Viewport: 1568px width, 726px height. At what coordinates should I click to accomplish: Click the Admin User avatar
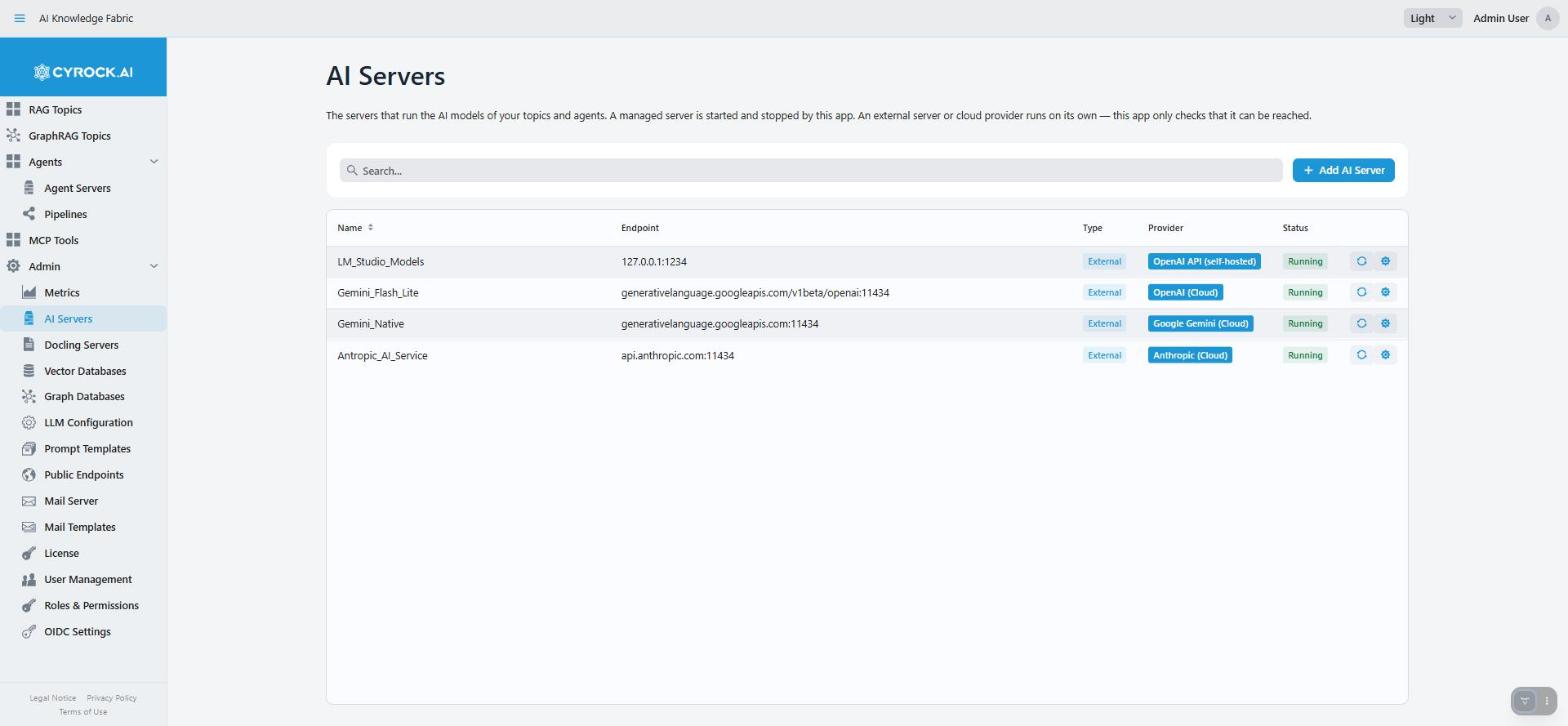1547,18
